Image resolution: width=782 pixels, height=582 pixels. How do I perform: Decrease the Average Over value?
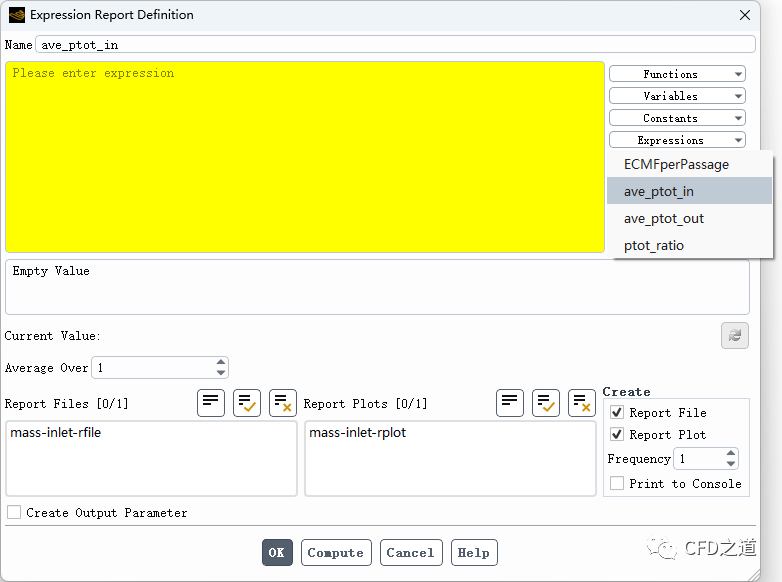[221, 373]
